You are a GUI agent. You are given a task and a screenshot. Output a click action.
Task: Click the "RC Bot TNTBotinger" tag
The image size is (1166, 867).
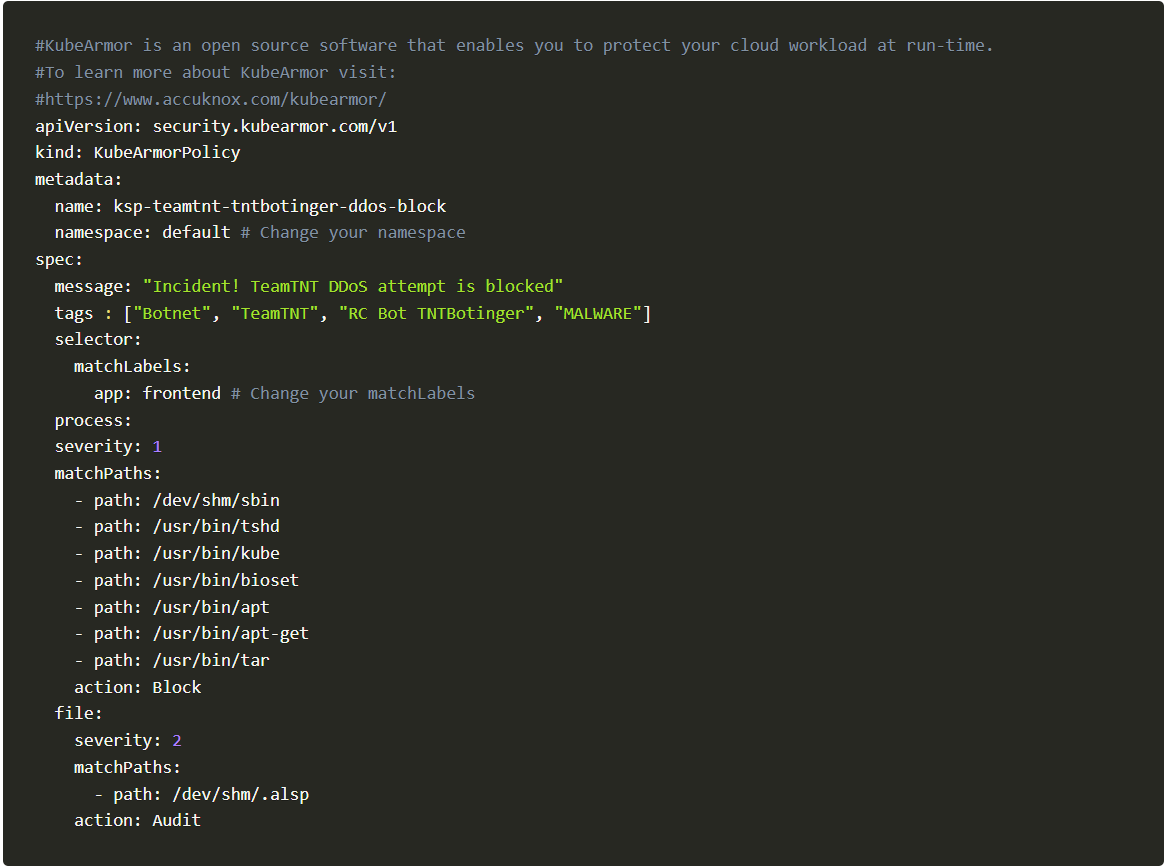(436, 314)
